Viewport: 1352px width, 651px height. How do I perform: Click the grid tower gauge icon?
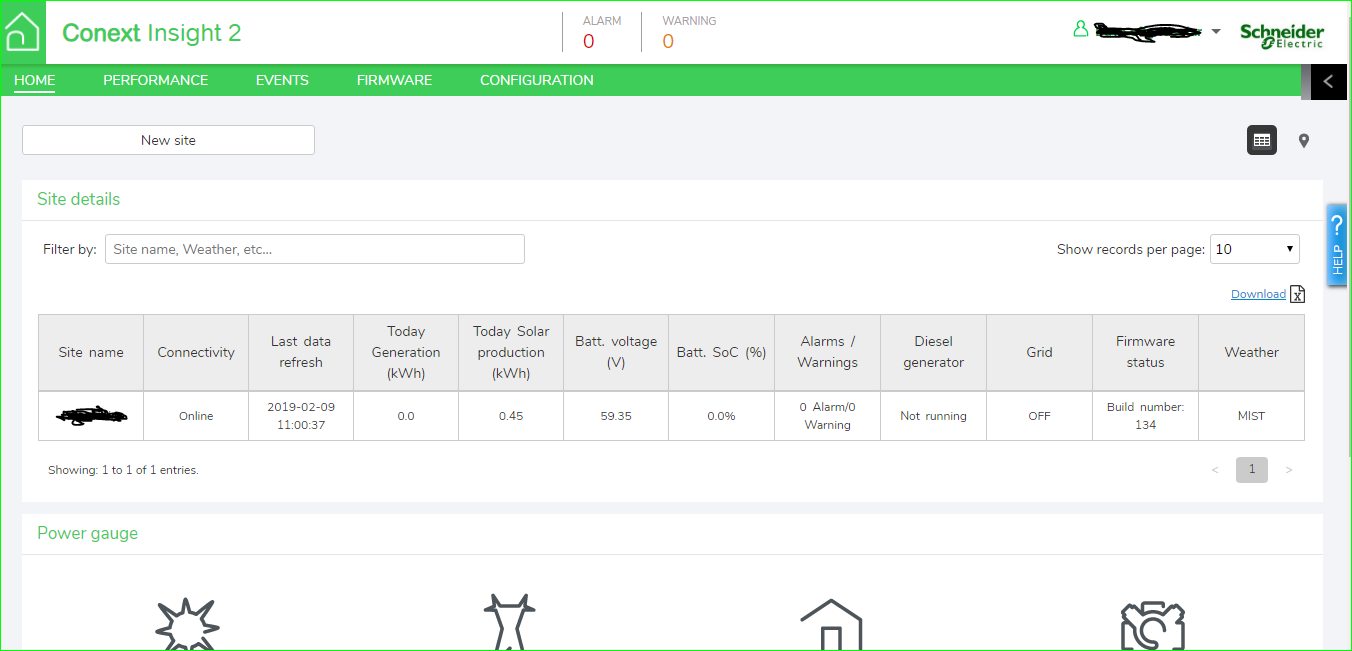coord(509,622)
